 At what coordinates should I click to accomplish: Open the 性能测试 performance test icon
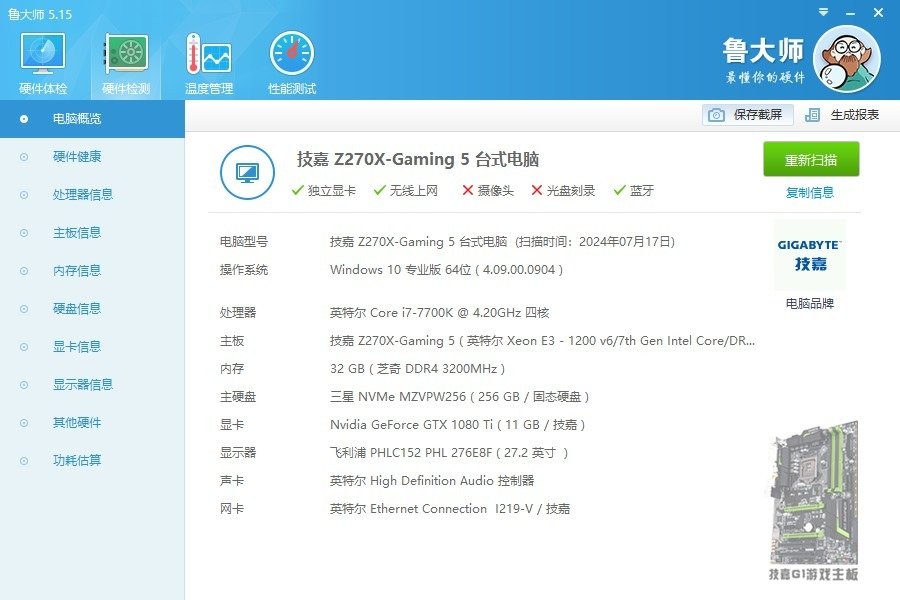pyautogui.click(x=292, y=63)
